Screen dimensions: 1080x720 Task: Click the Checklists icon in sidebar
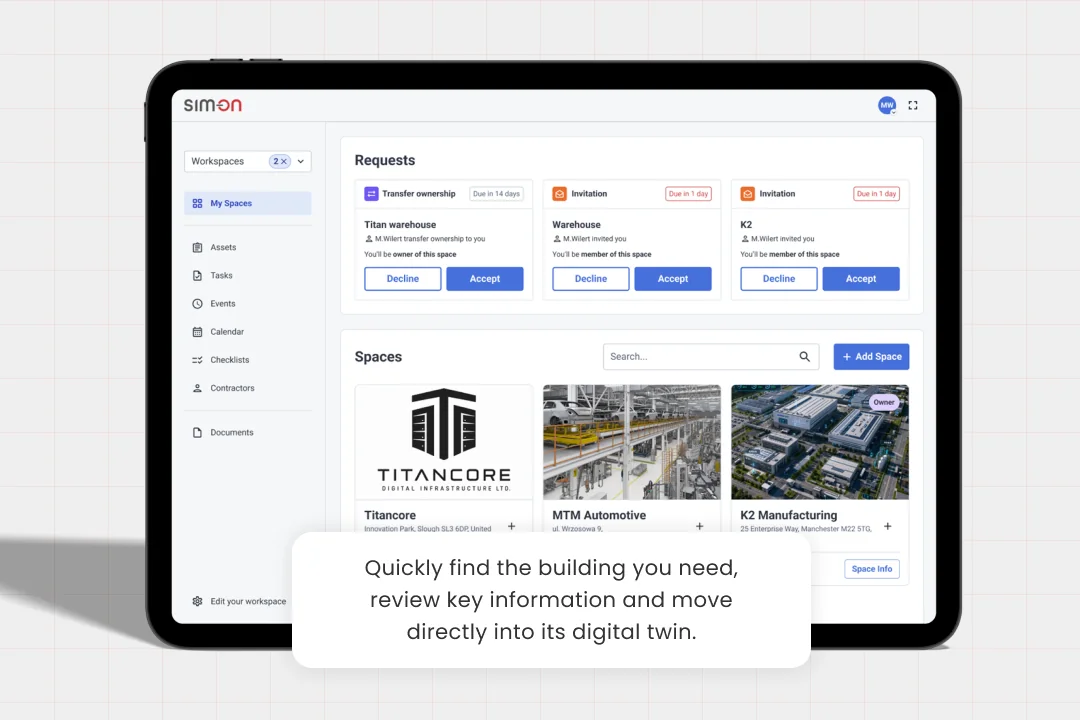[197, 360]
